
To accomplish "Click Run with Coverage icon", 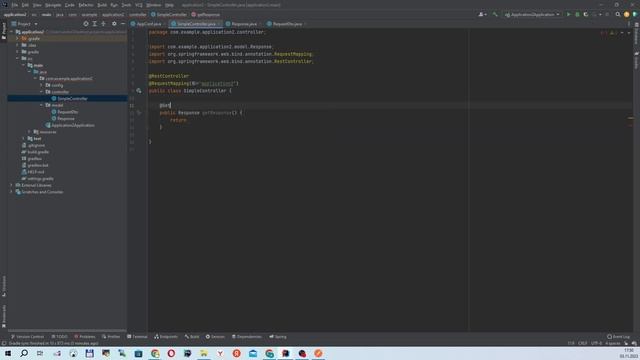I will coord(586,14).
